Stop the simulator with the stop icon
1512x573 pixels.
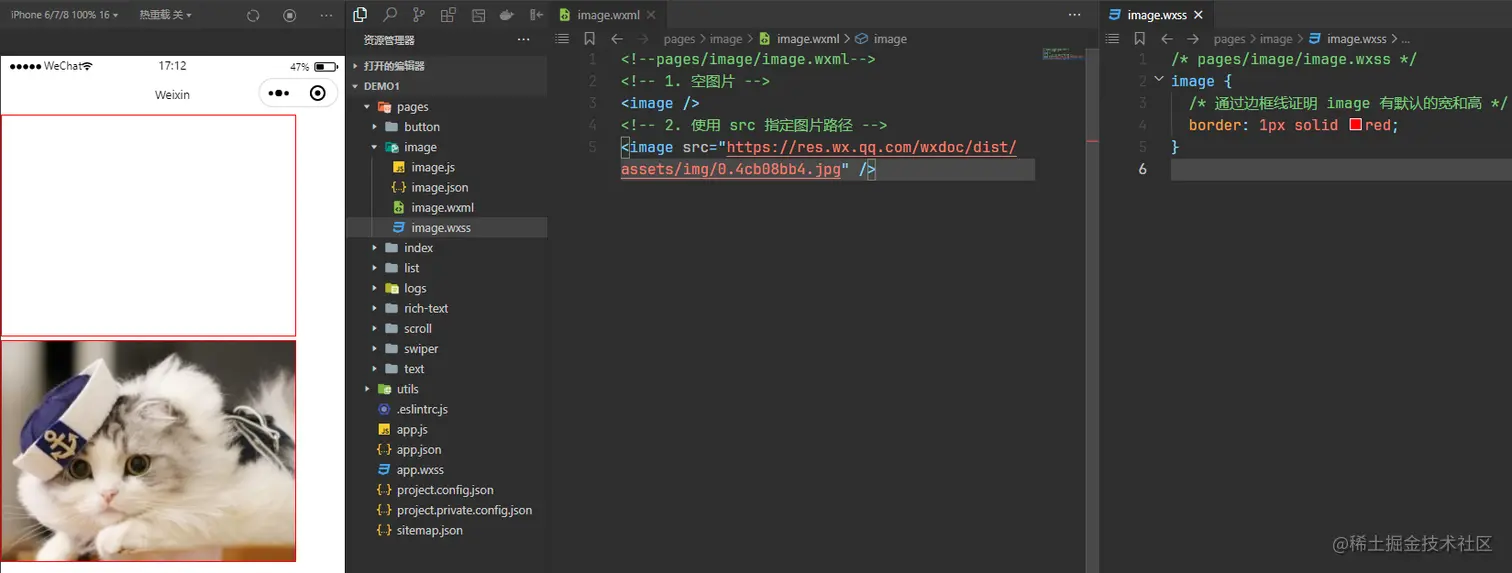click(290, 15)
